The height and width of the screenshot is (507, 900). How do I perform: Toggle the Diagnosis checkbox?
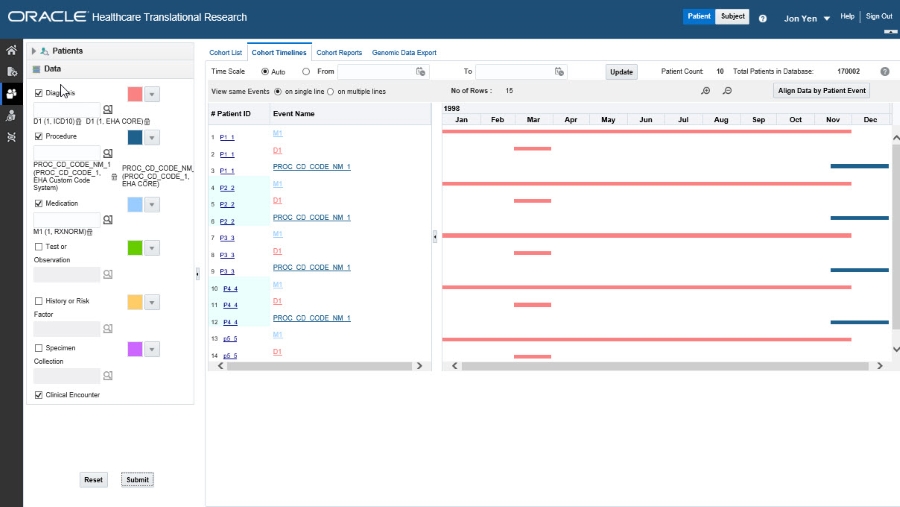[38, 92]
